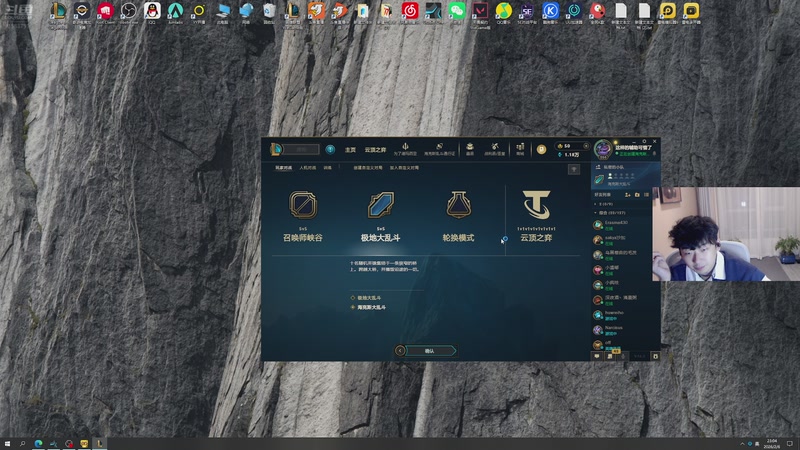Open the WeChat desktop icon
Viewport: 800px width, 450px height.
[x=457, y=10]
